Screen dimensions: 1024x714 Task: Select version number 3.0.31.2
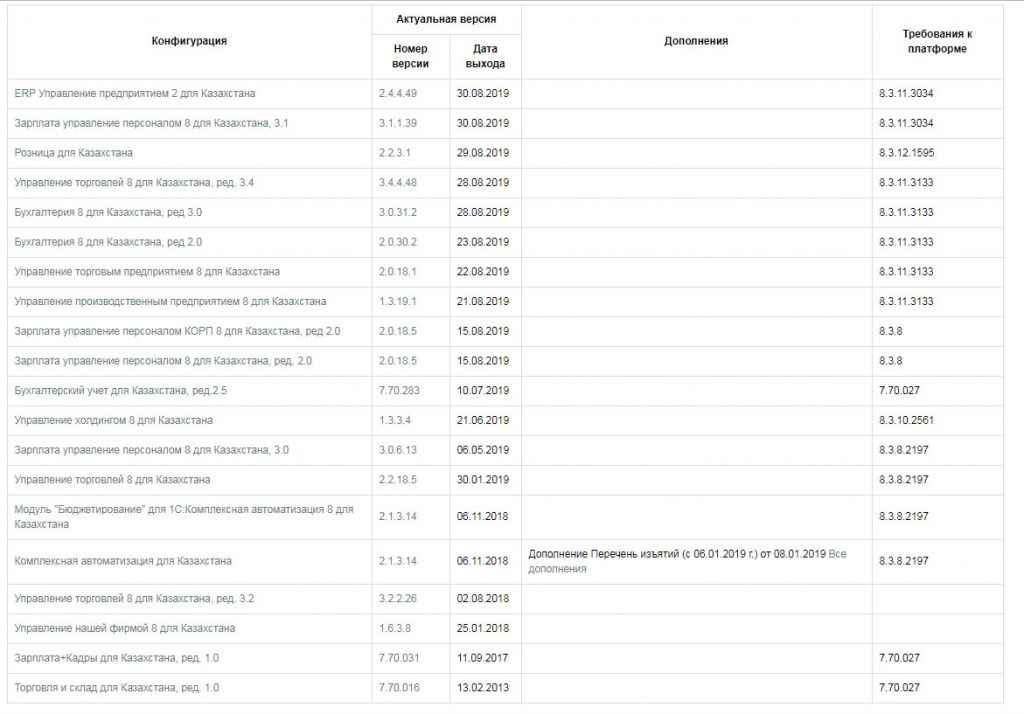[x=397, y=212]
